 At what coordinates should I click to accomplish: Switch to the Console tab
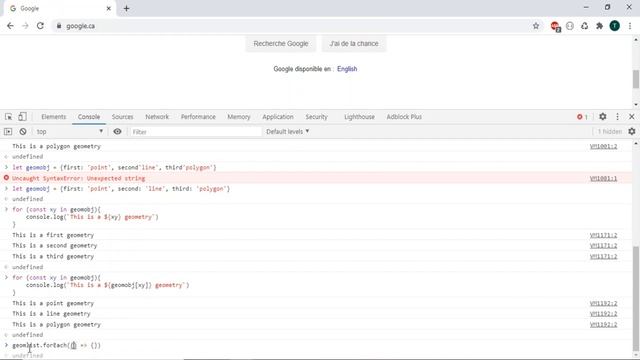(89, 117)
